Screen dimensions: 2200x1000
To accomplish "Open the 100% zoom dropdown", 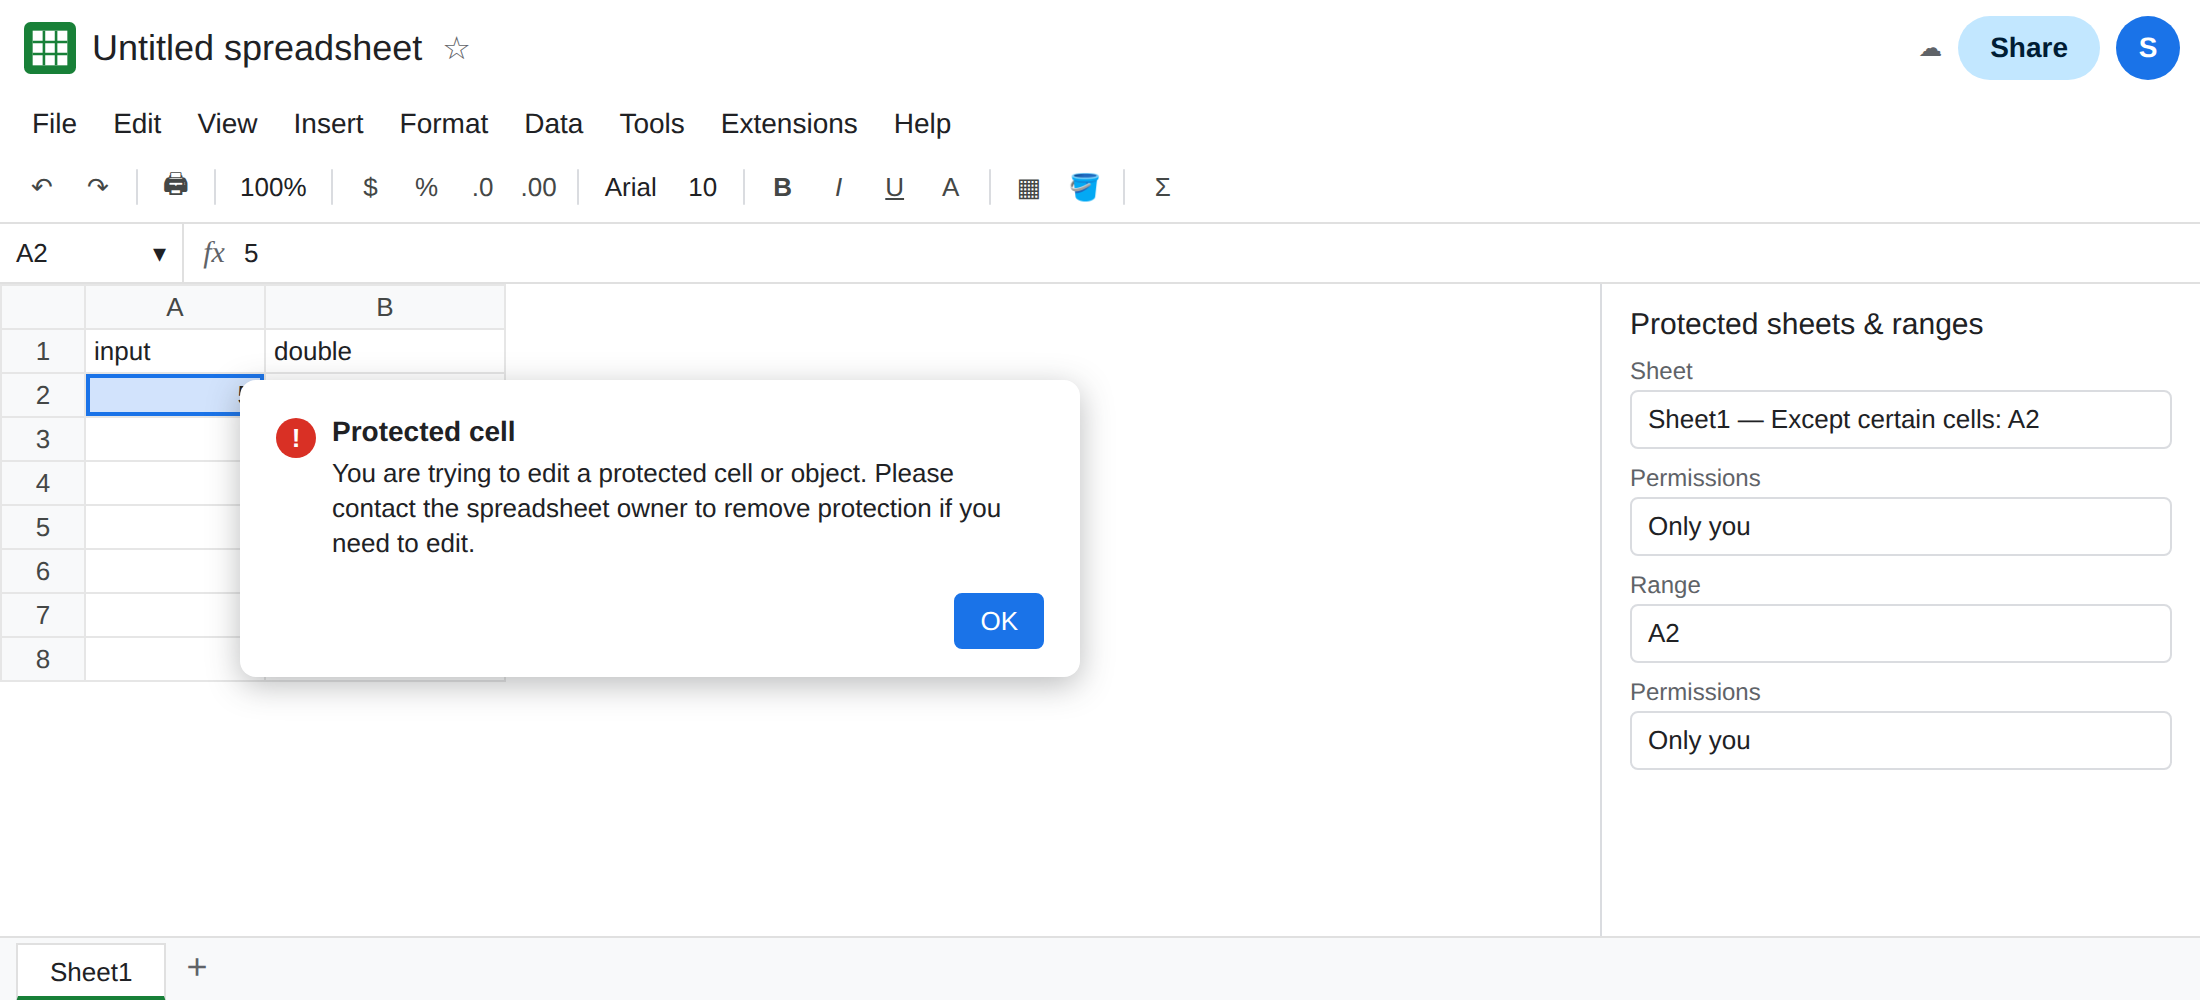I will [x=273, y=187].
